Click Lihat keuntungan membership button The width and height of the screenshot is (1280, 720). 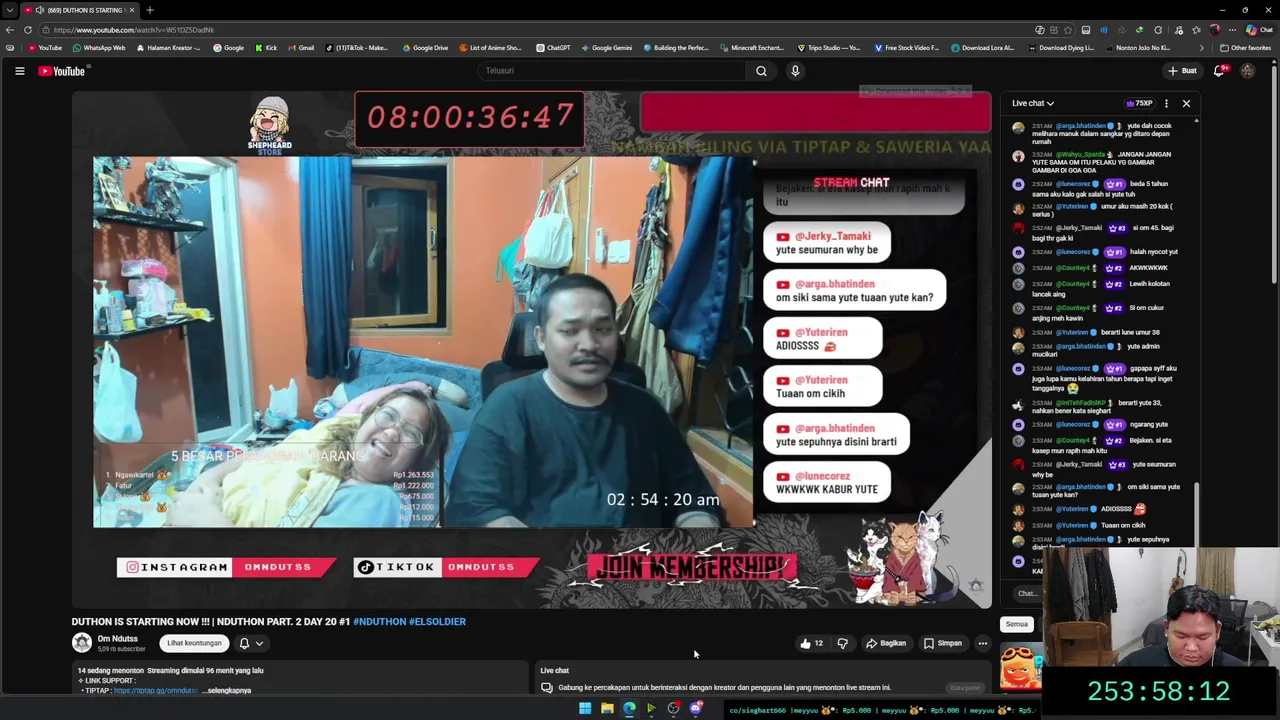(194, 643)
